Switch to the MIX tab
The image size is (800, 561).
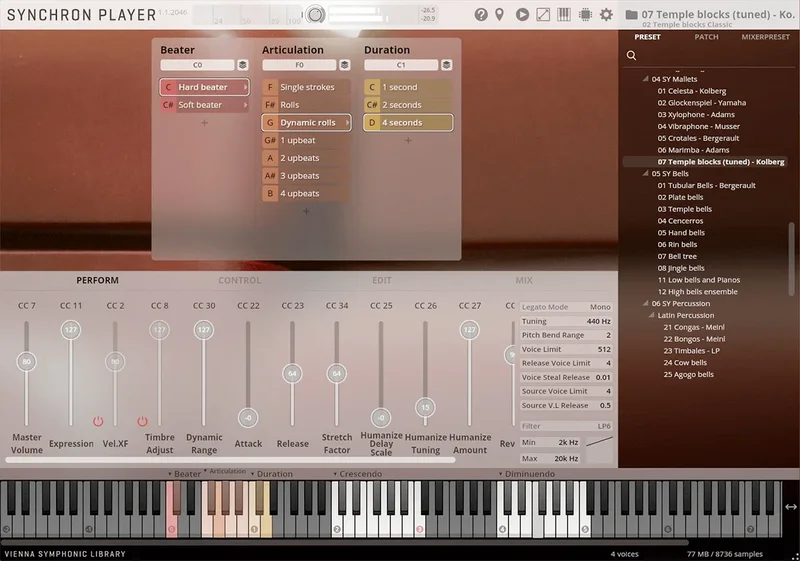click(524, 280)
